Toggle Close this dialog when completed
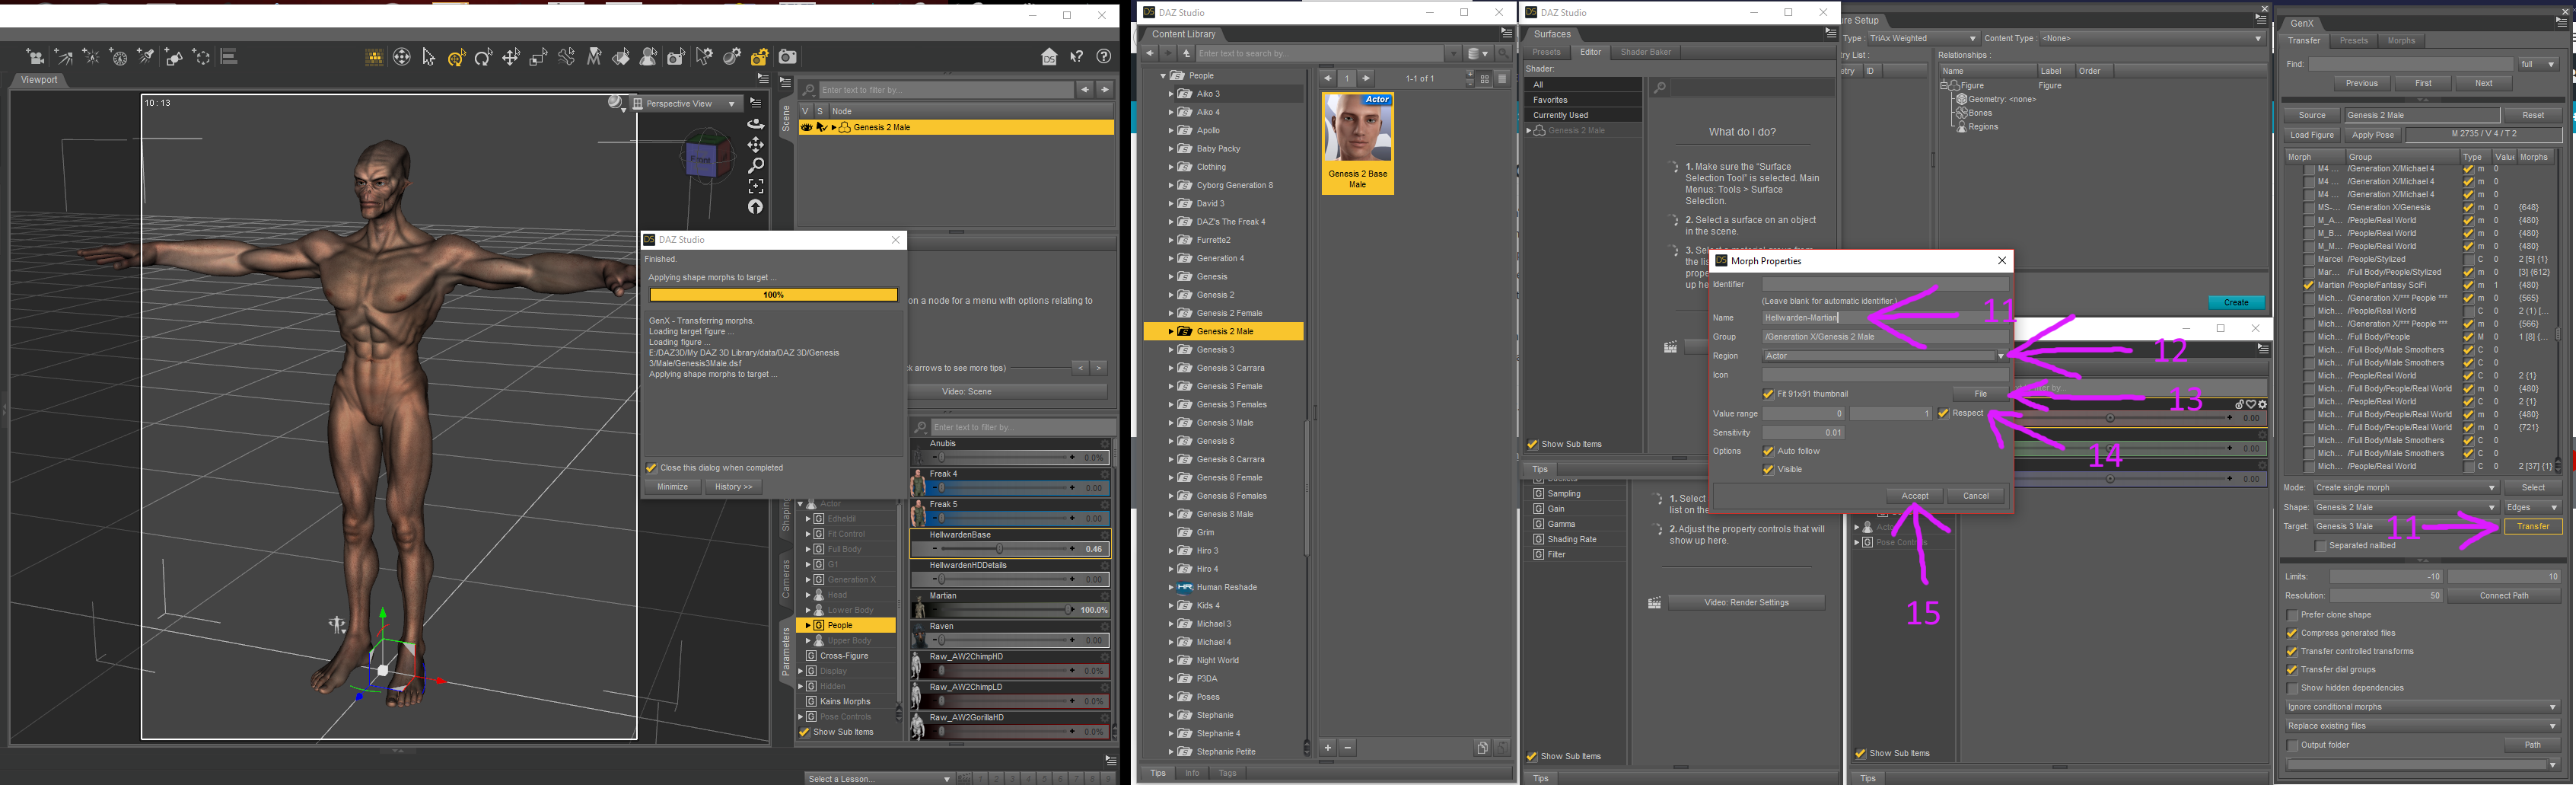This screenshot has height=785, width=2576. point(651,468)
